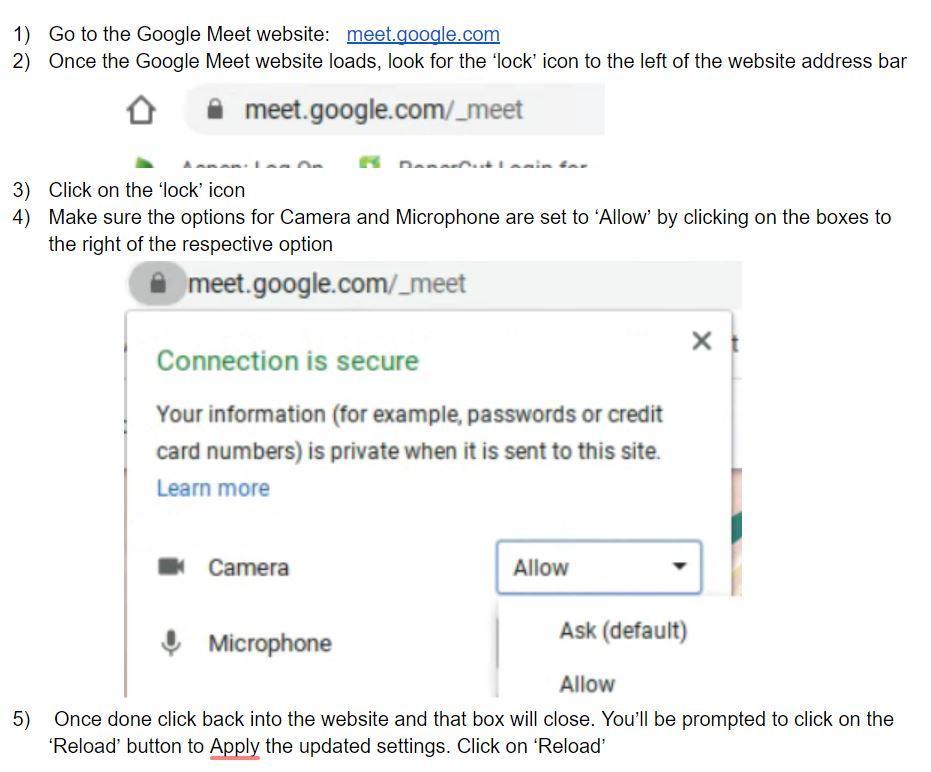The image size is (931, 772).
Task: Click the Camera label
Action: point(248,568)
